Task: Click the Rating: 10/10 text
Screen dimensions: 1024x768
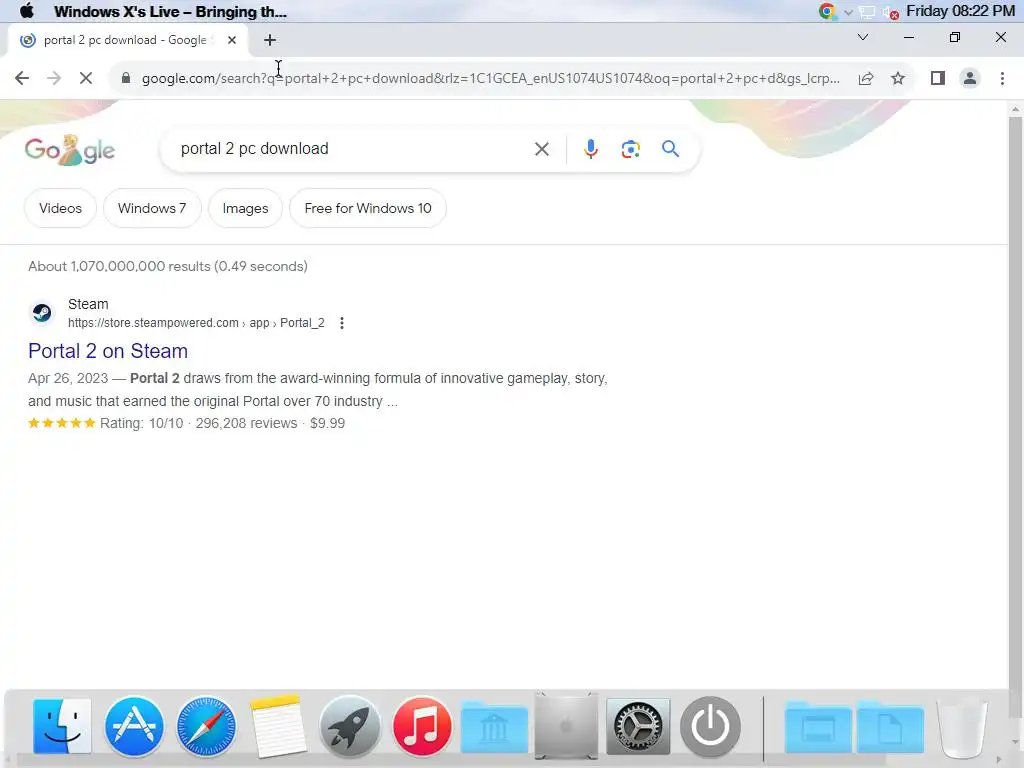Action: coord(141,423)
